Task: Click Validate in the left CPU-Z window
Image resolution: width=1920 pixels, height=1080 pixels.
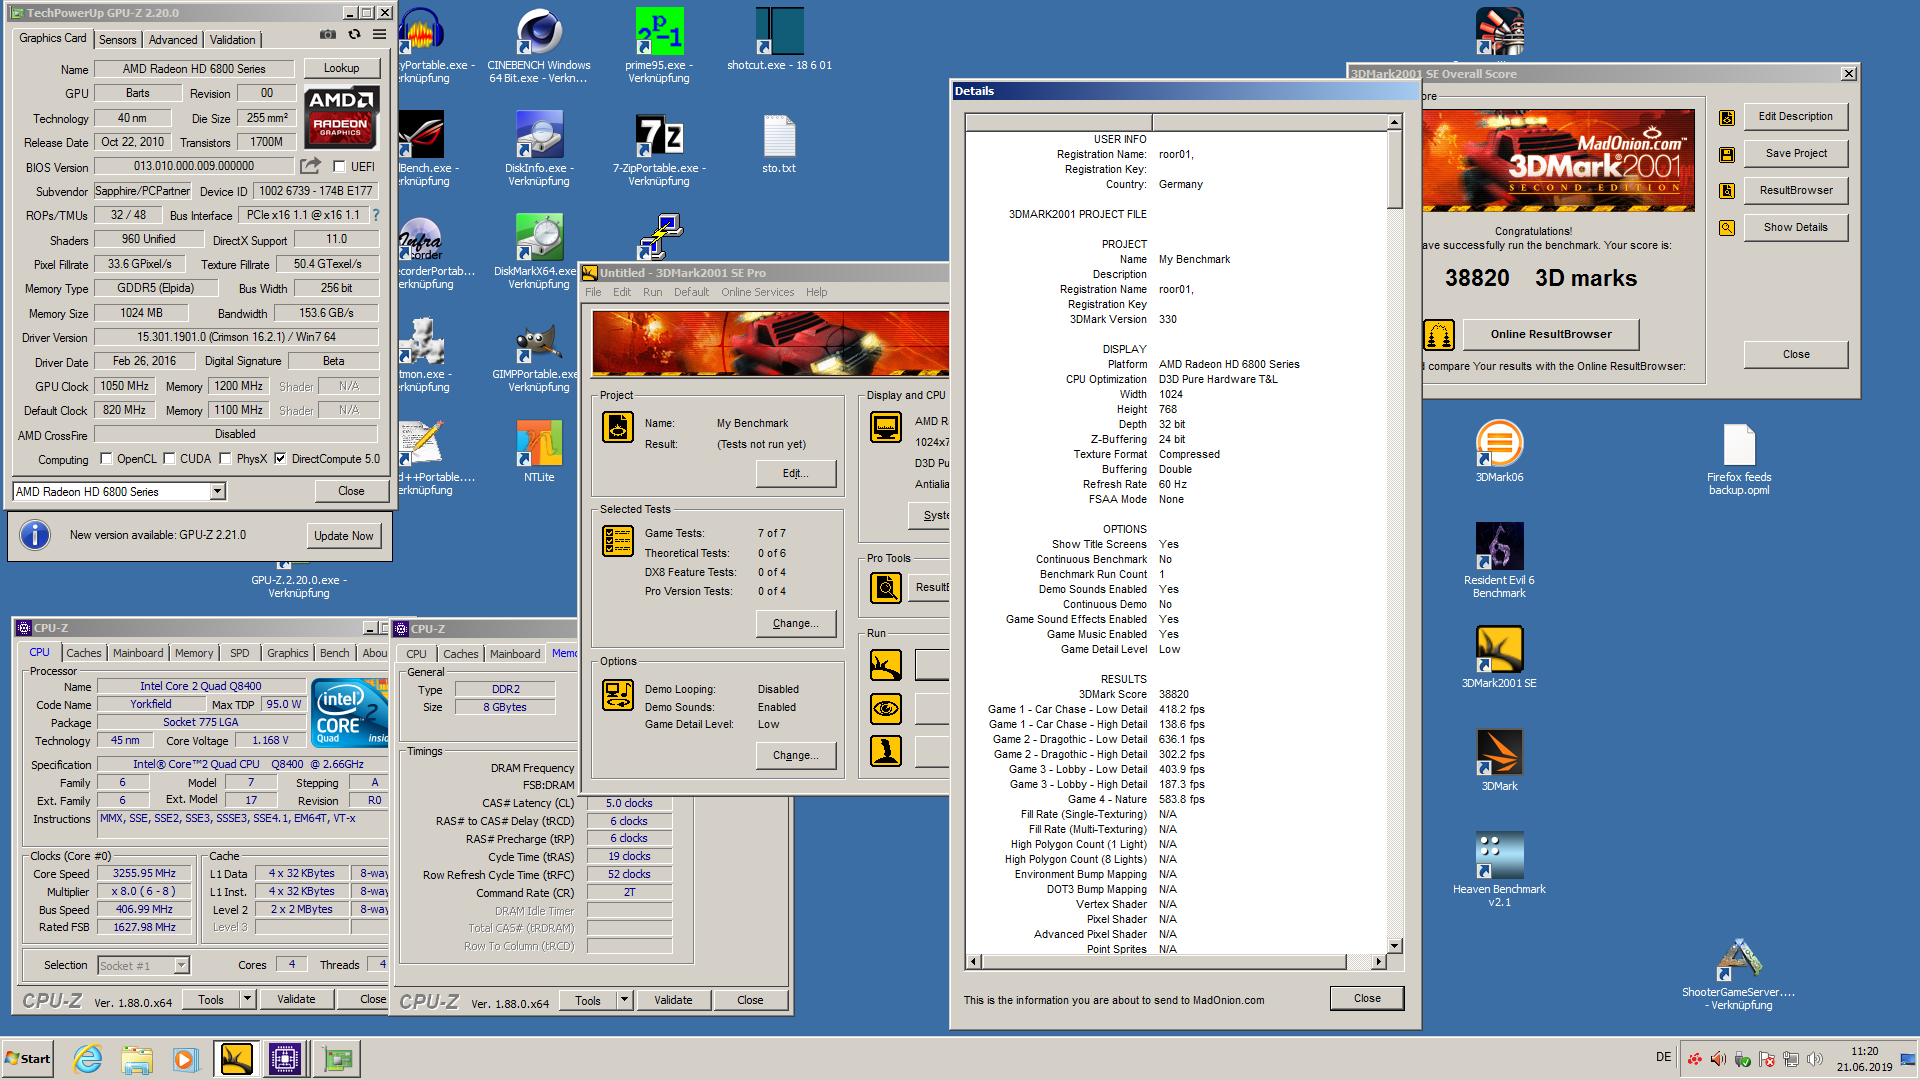Action: click(296, 999)
